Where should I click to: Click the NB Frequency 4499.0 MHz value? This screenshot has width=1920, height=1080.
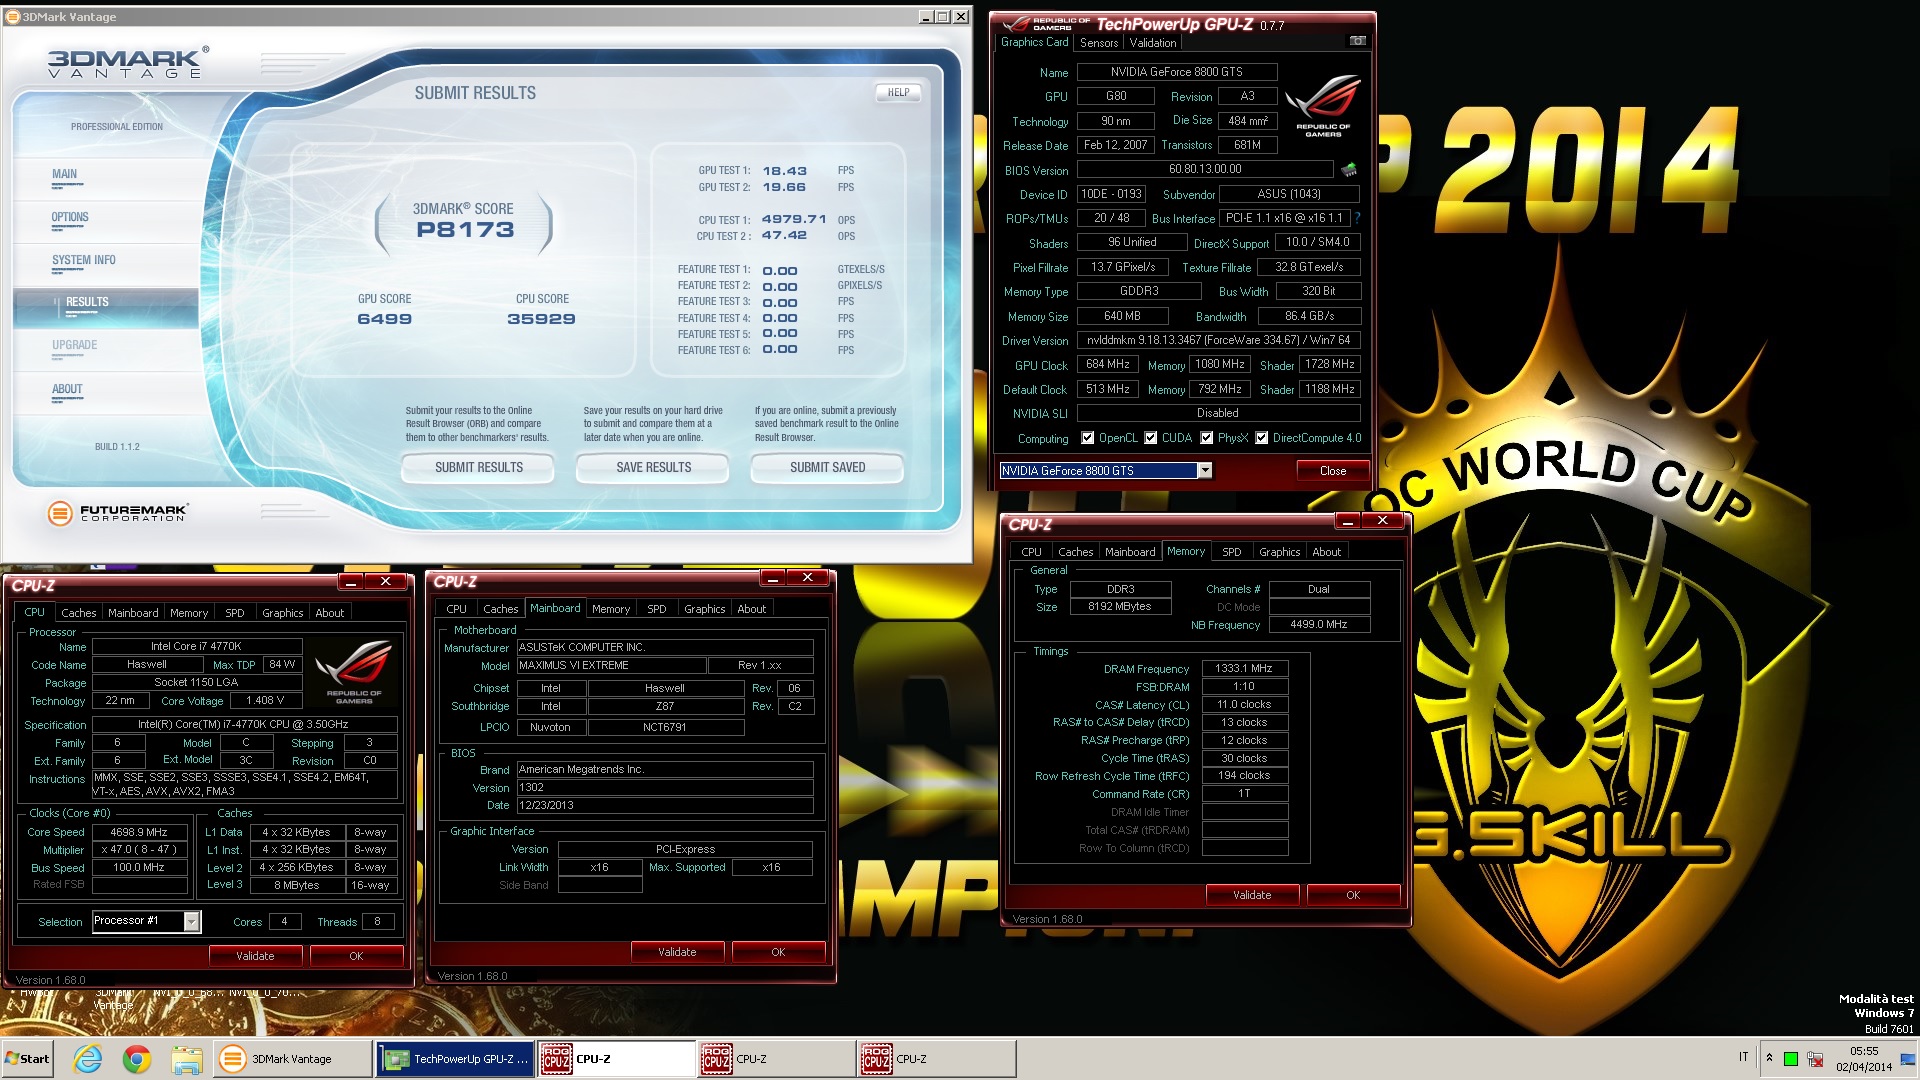tap(1319, 624)
